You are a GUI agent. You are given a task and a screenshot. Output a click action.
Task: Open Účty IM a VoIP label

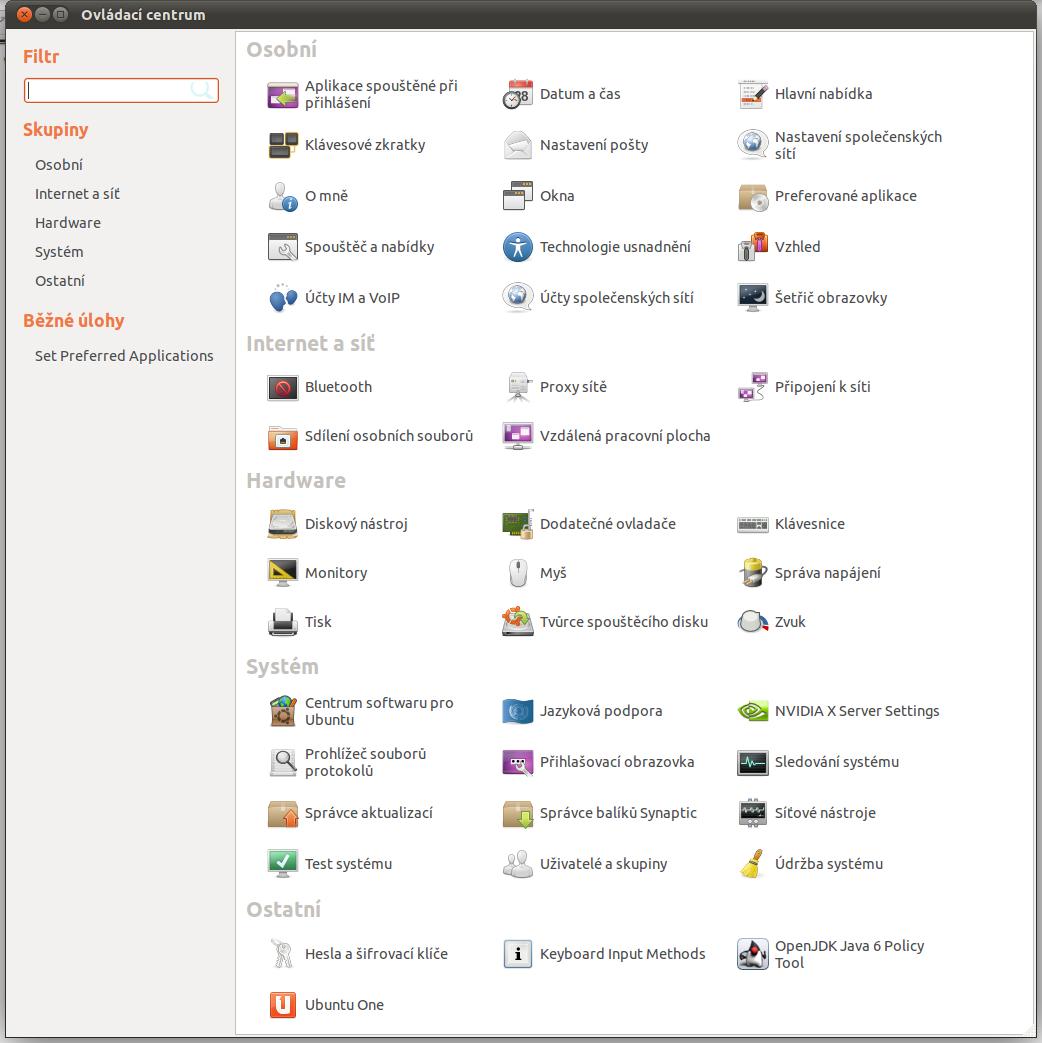[x=352, y=298]
